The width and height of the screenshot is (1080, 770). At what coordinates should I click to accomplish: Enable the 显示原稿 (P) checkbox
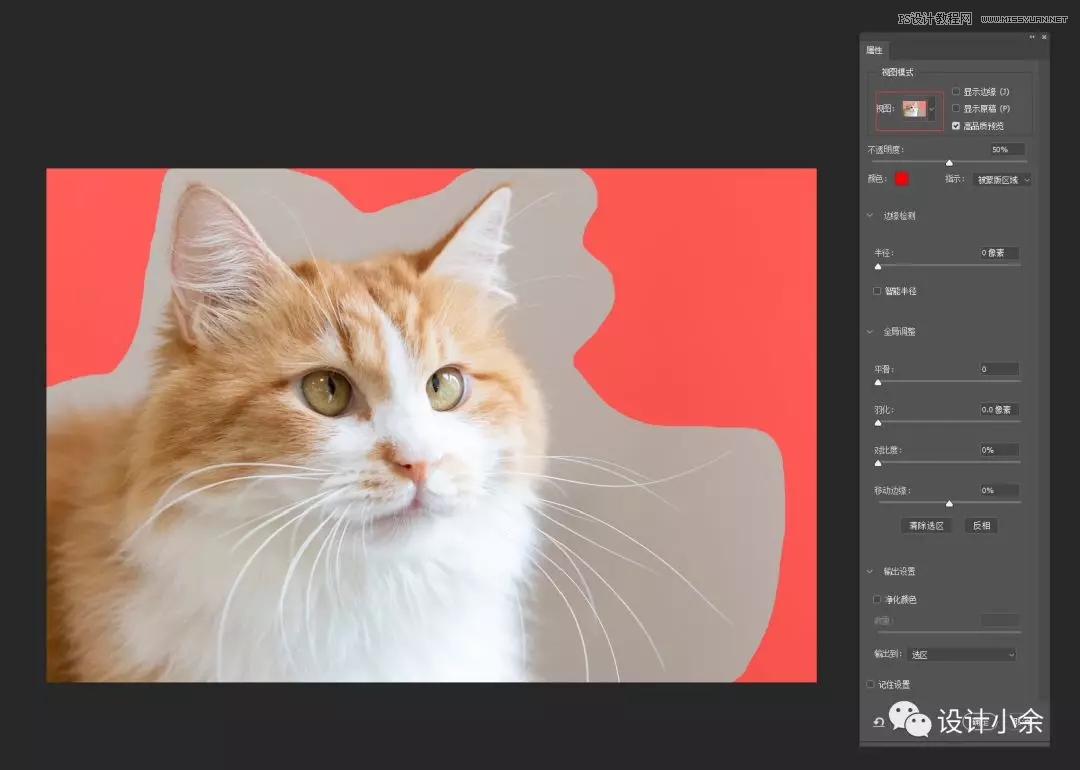coord(956,109)
